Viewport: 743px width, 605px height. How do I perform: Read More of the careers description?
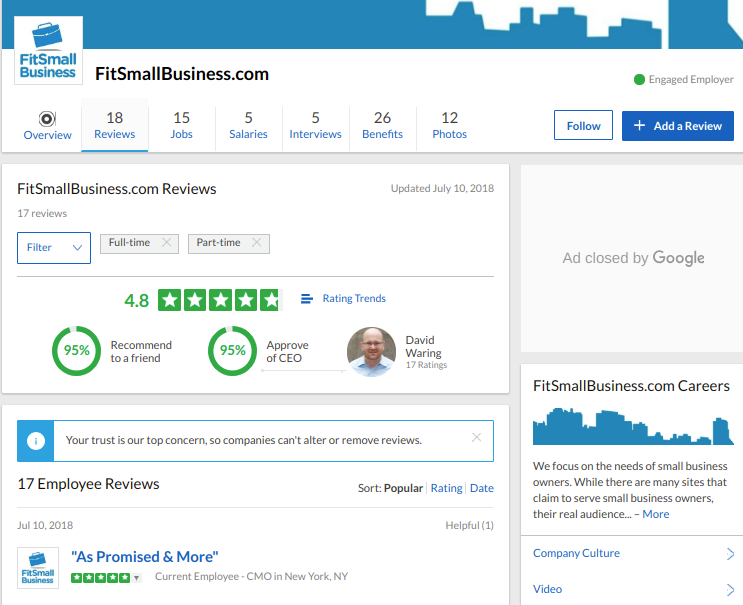pos(656,514)
